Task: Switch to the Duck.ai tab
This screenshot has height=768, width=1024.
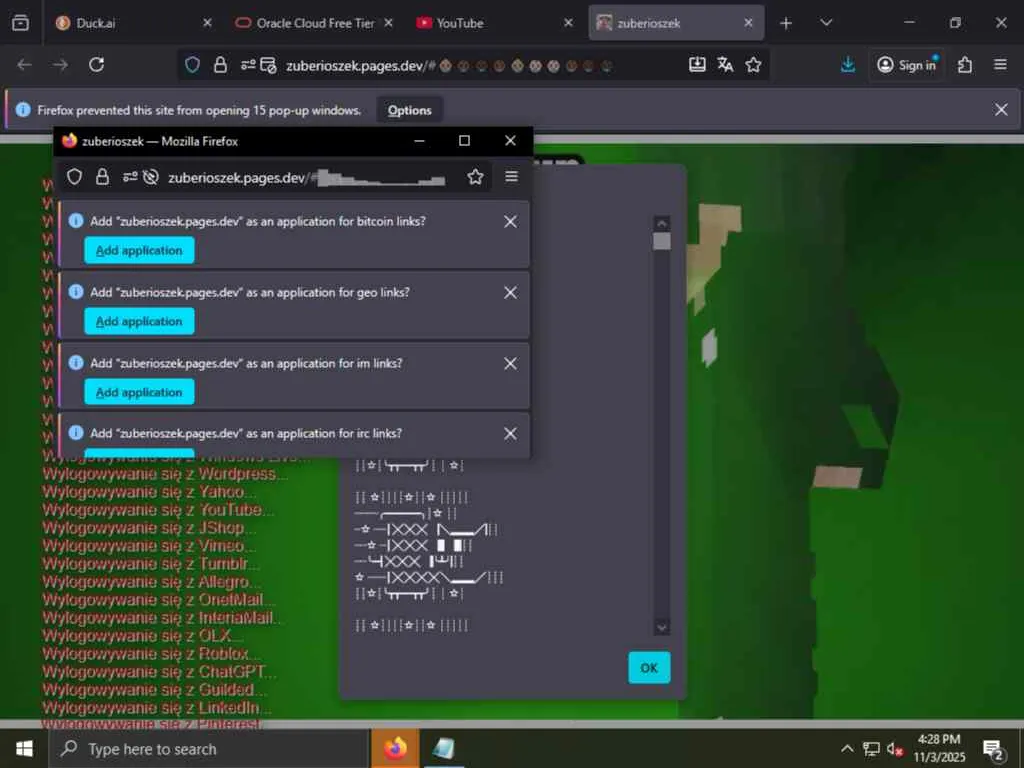Action: tap(134, 23)
